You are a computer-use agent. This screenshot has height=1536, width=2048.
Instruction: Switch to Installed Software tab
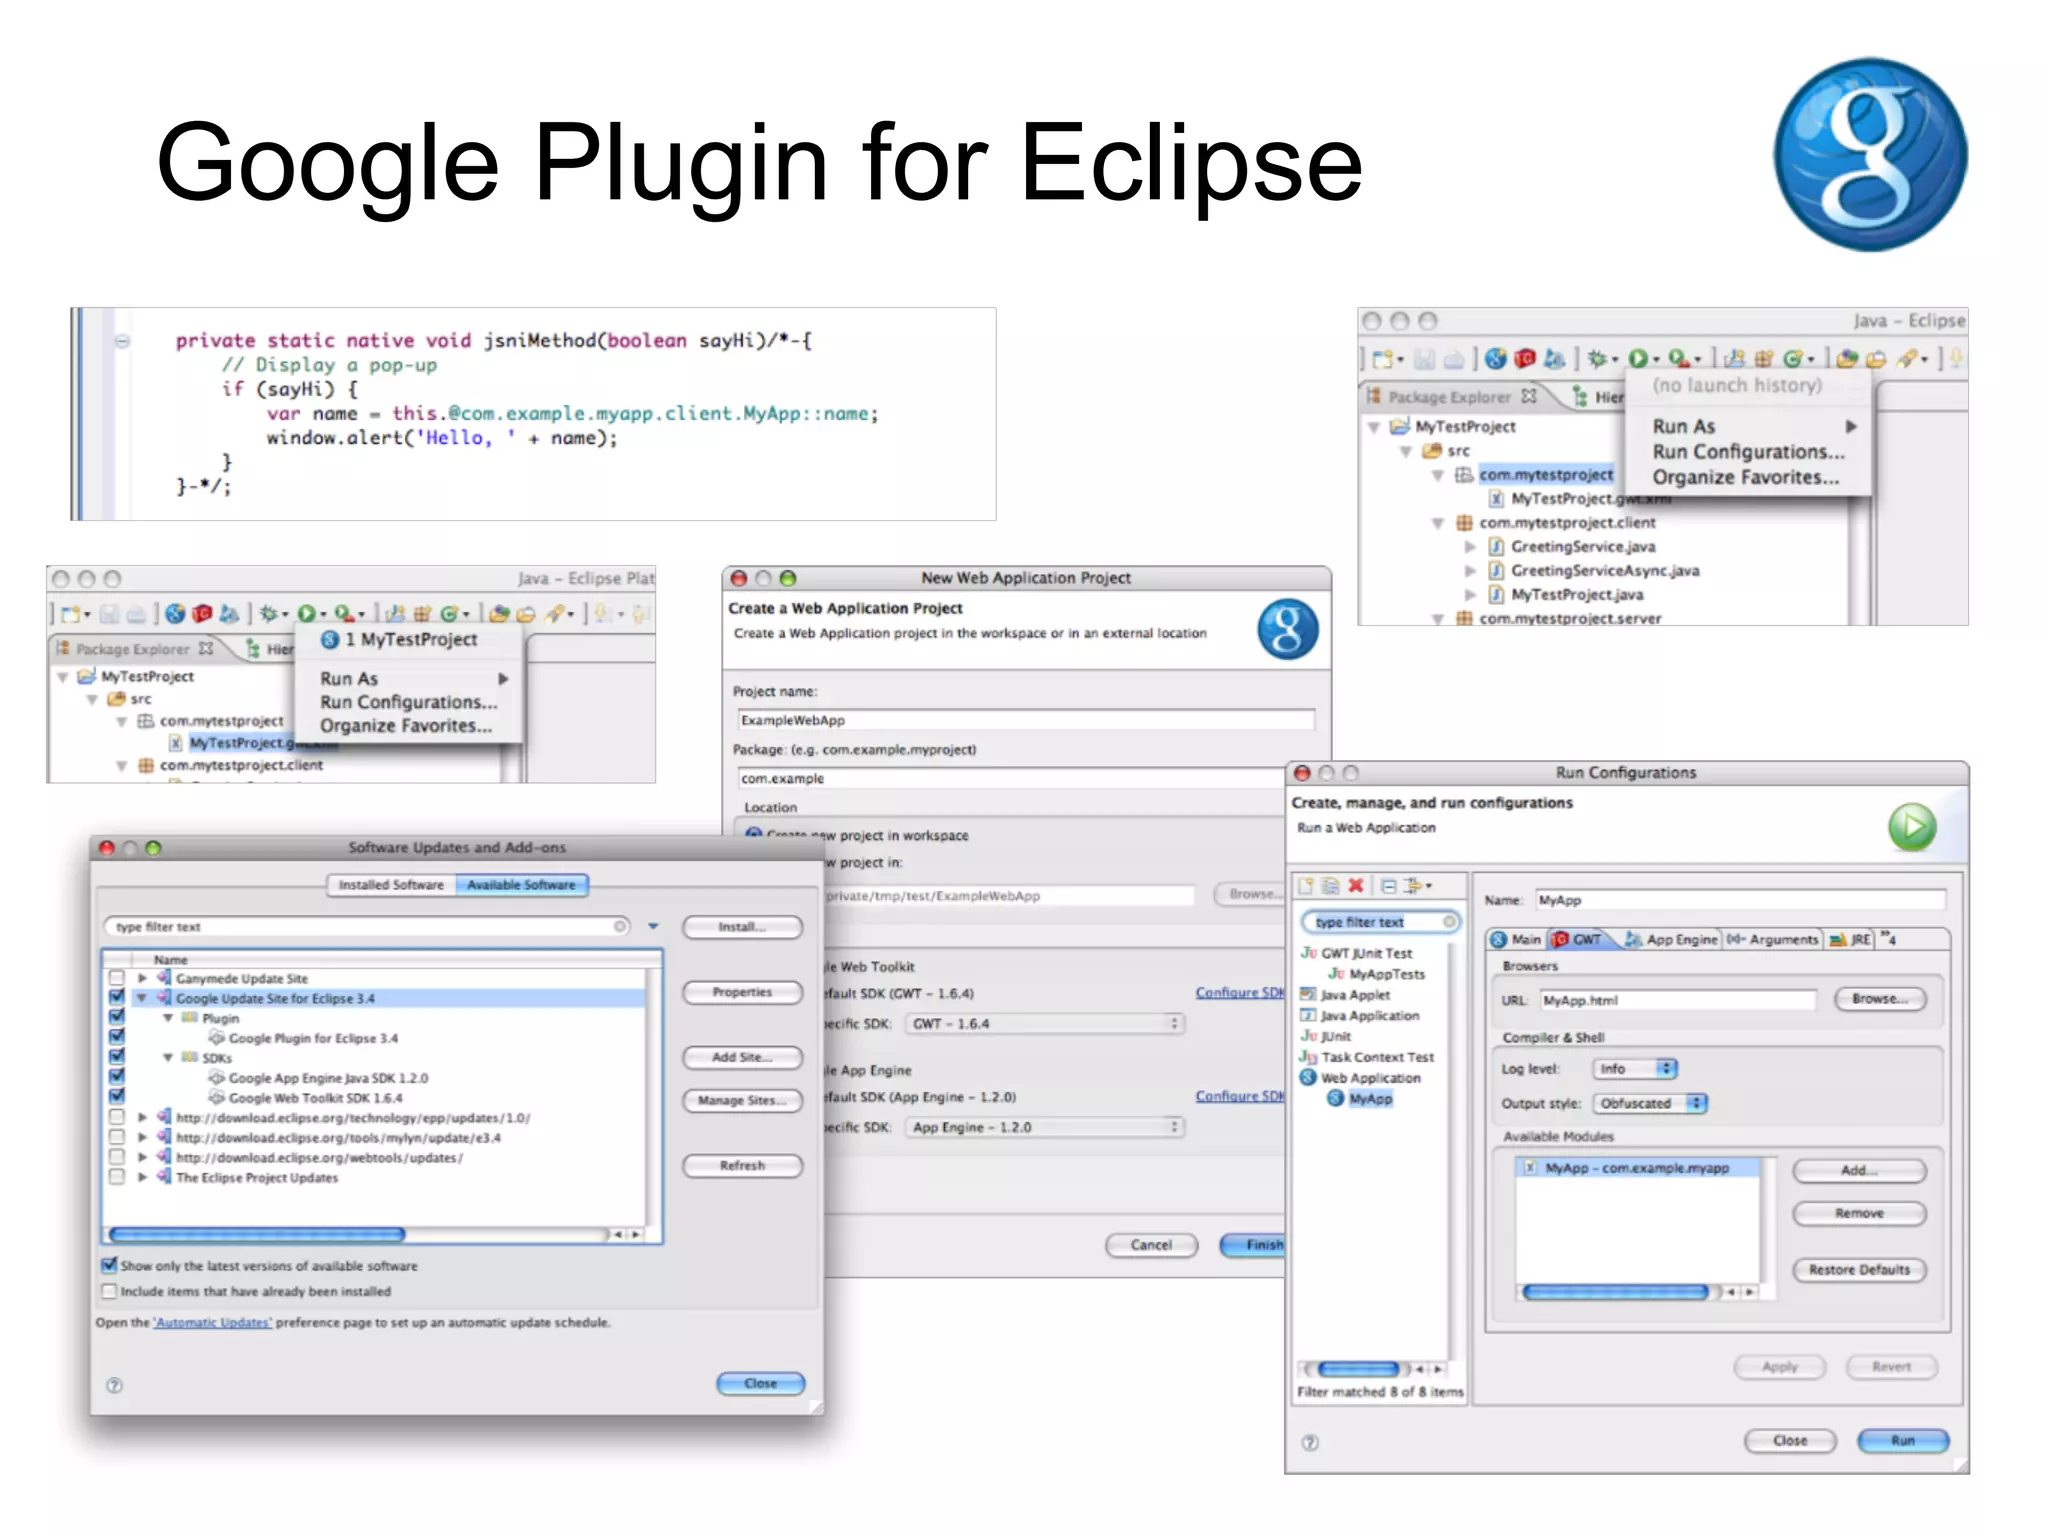(x=391, y=885)
